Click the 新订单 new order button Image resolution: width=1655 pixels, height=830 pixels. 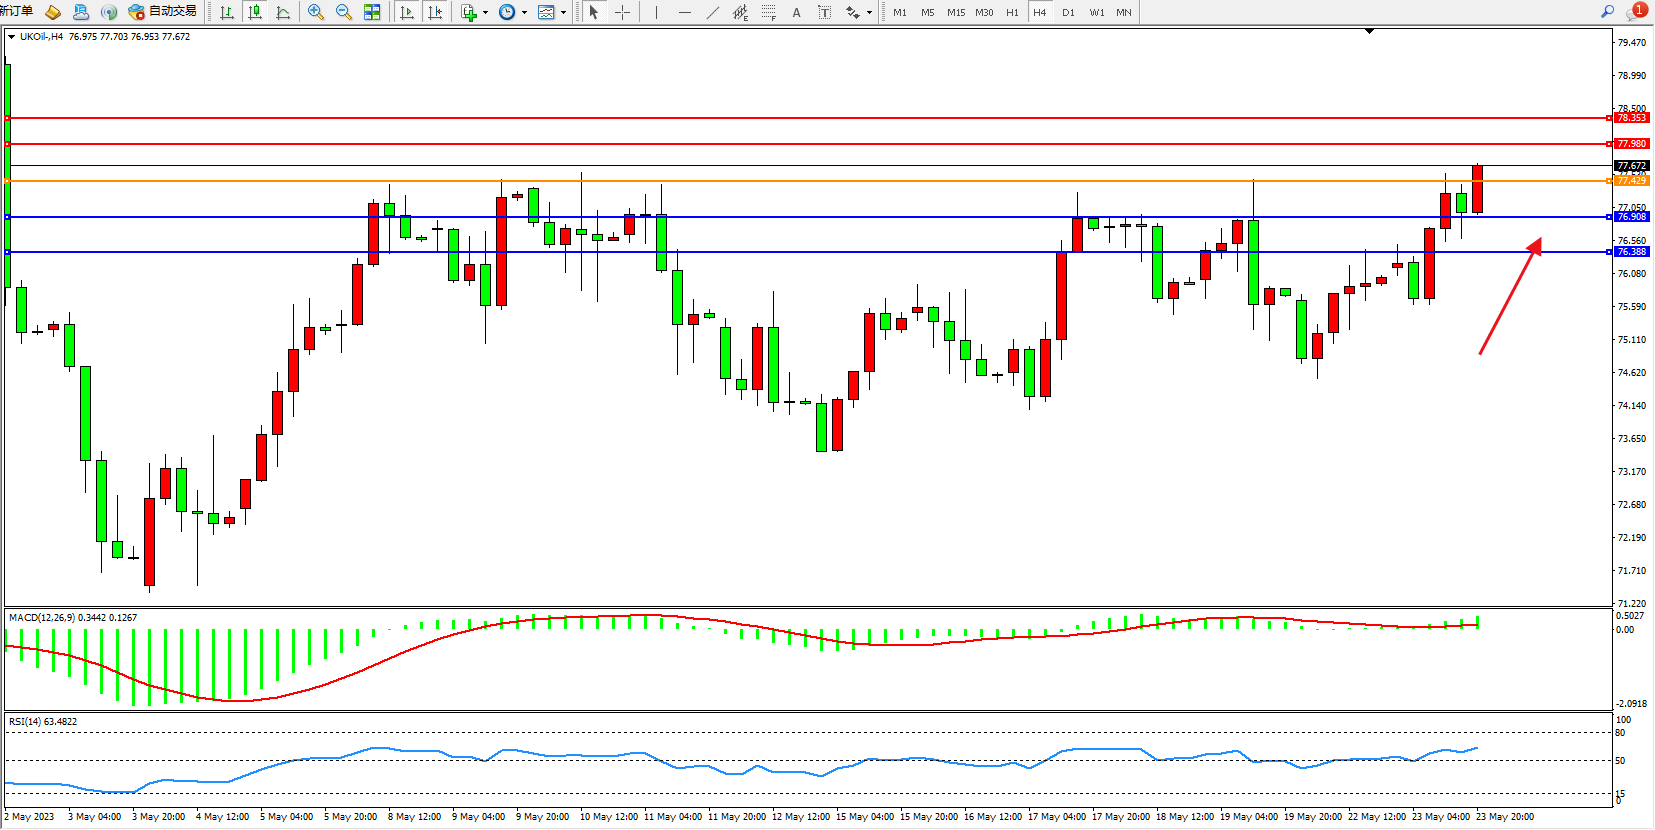click(17, 11)
